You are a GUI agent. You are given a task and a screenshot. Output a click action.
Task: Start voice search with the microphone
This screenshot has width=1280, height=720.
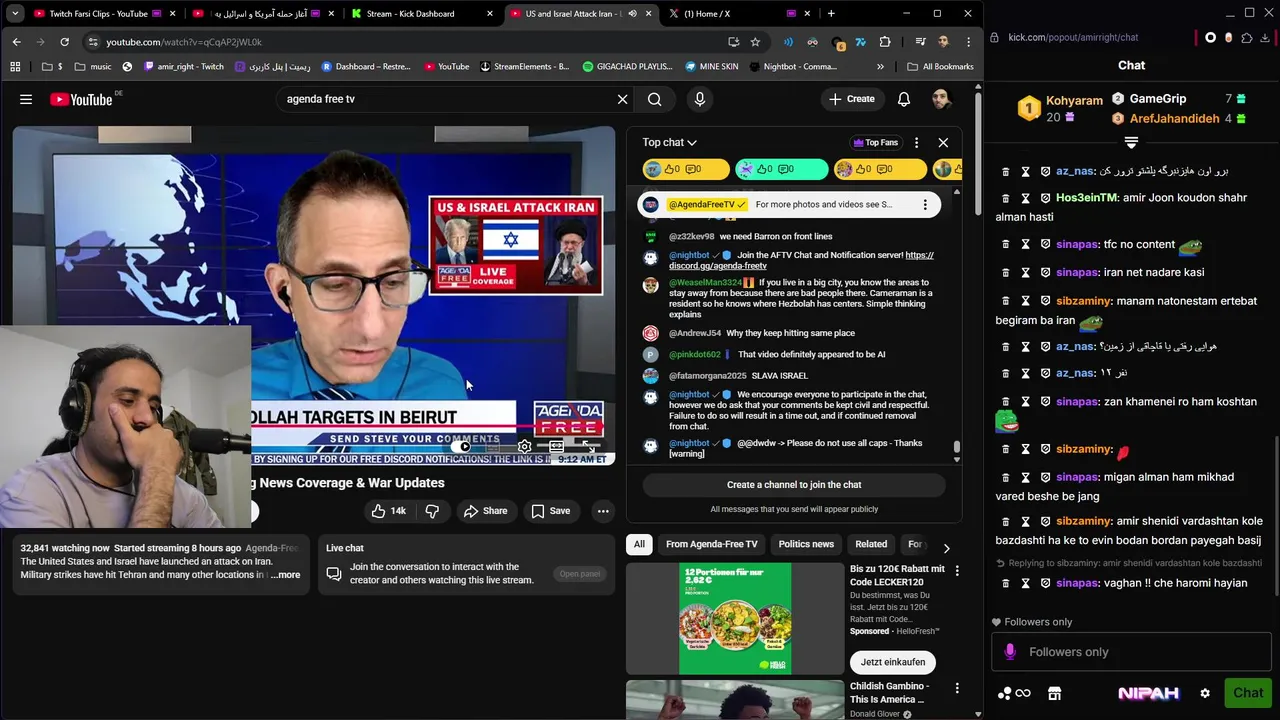coord(700,99)
